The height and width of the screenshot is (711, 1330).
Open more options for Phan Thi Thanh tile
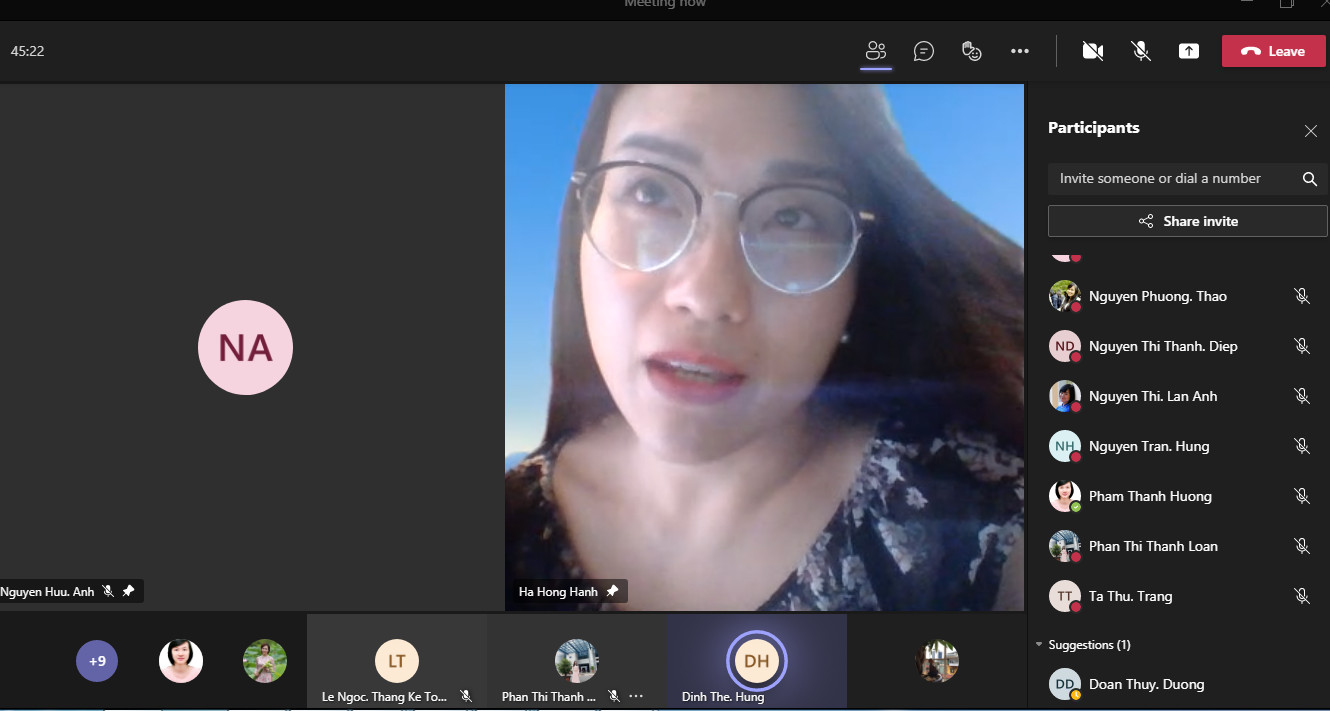coord(636,696)
